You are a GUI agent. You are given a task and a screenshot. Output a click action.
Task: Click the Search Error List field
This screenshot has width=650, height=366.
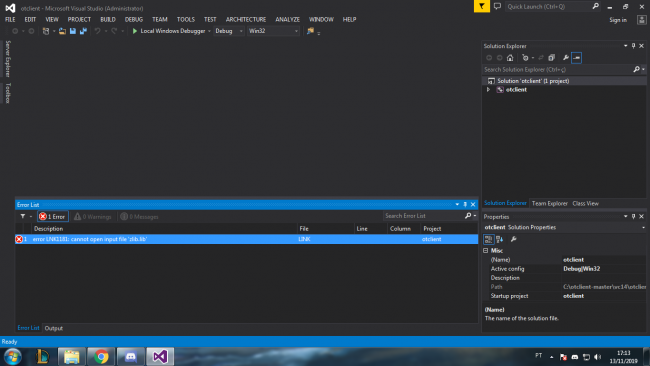tap(424, 216)
